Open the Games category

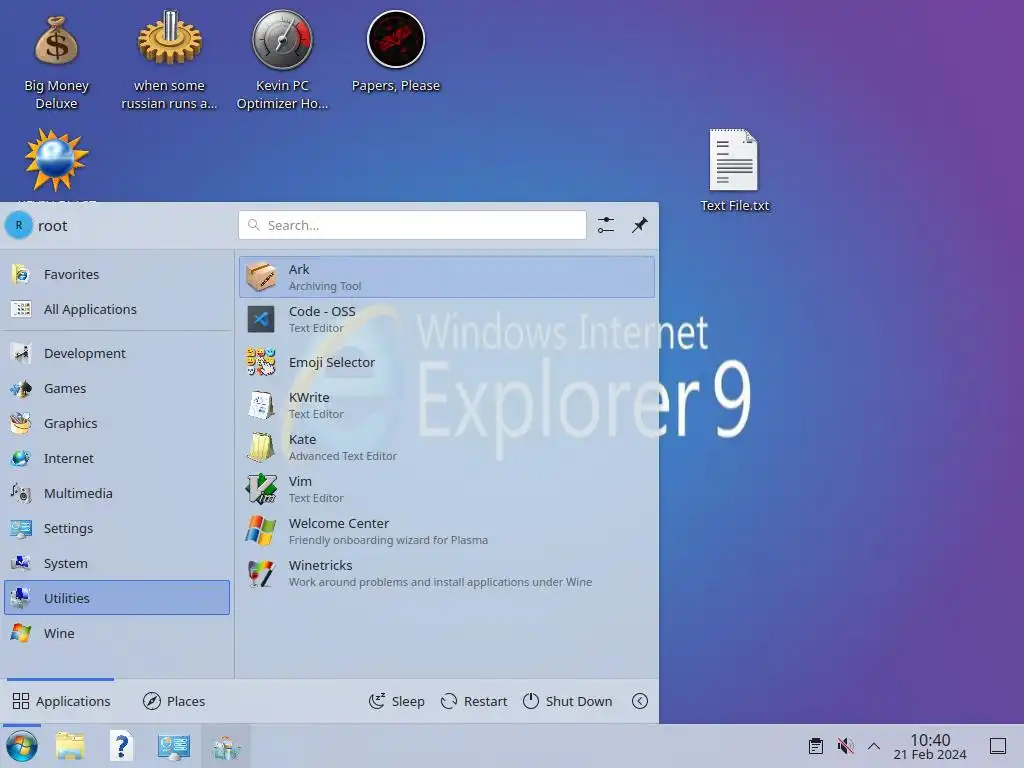pos(117,389)
